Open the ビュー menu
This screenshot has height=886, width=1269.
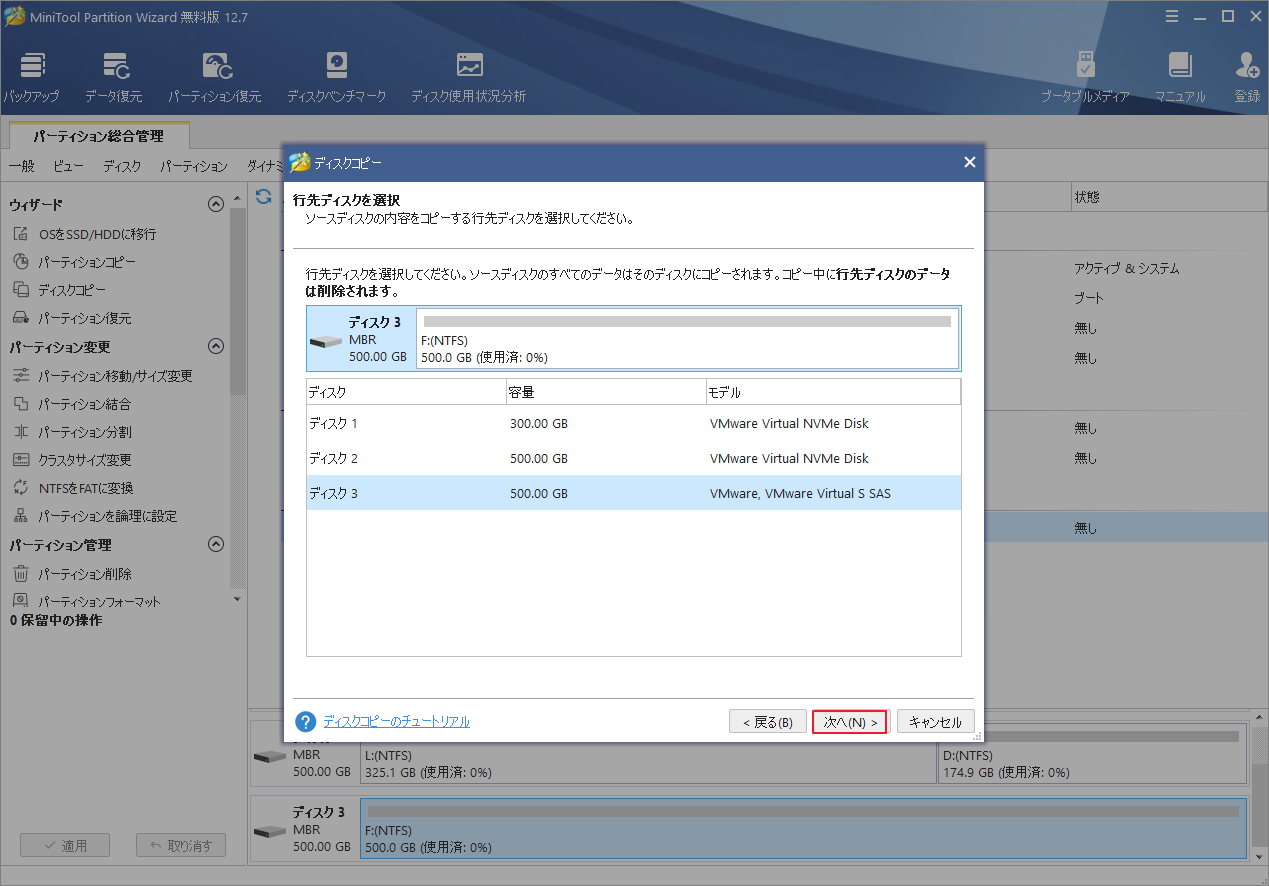pyautogui.click(x=67, y=166)
